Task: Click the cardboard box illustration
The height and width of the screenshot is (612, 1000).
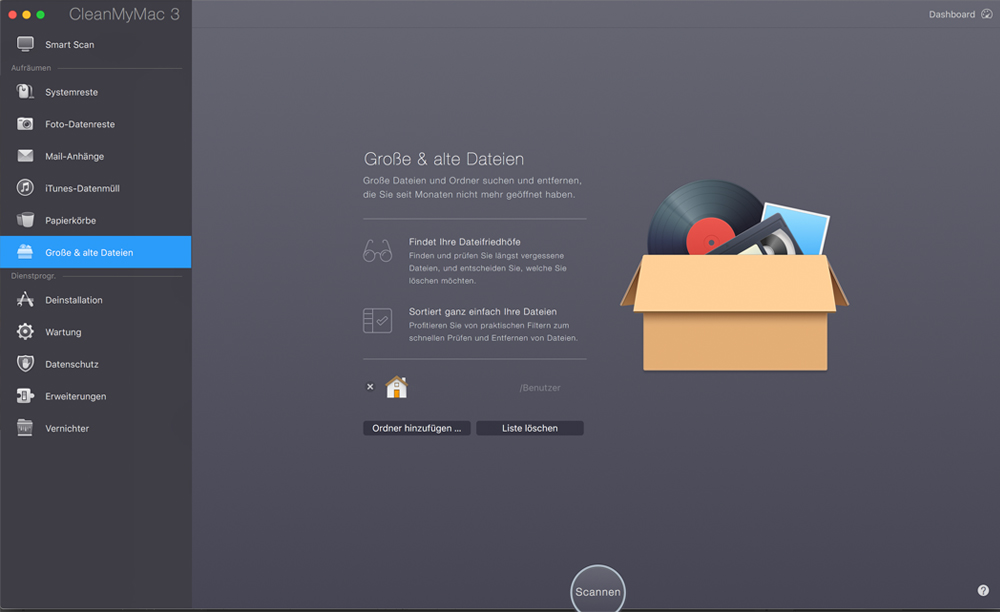Action: [x=735, y=275]
